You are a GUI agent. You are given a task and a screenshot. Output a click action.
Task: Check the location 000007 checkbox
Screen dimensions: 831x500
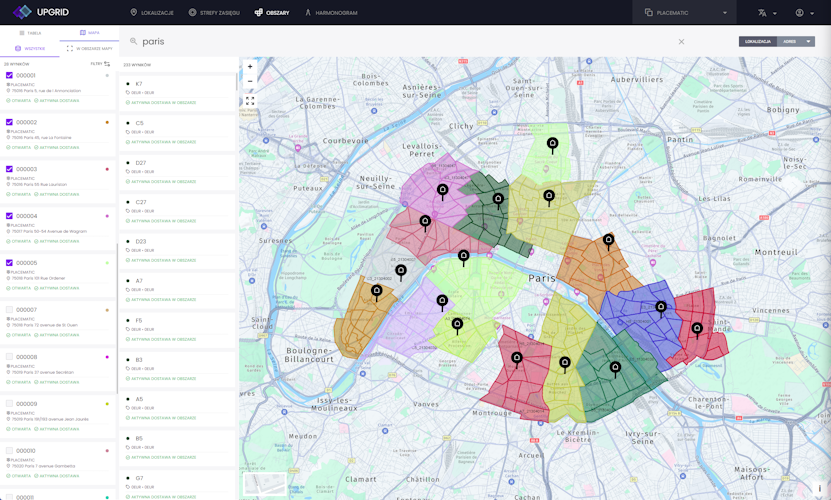(x=10, y=310)
